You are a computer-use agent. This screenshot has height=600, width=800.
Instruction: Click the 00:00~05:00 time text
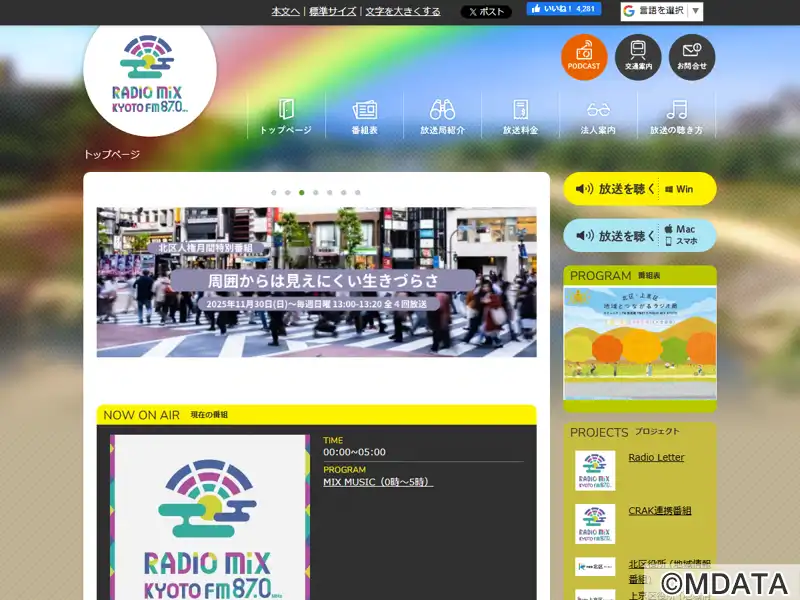[354, 452]
